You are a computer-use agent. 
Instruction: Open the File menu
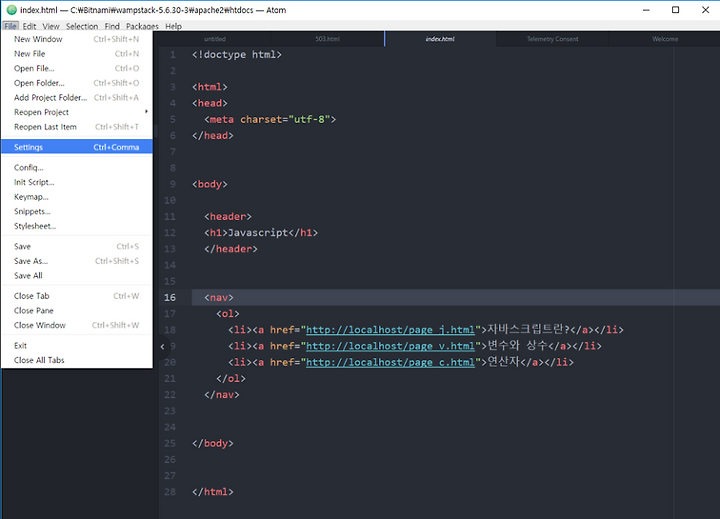point(11,26)
